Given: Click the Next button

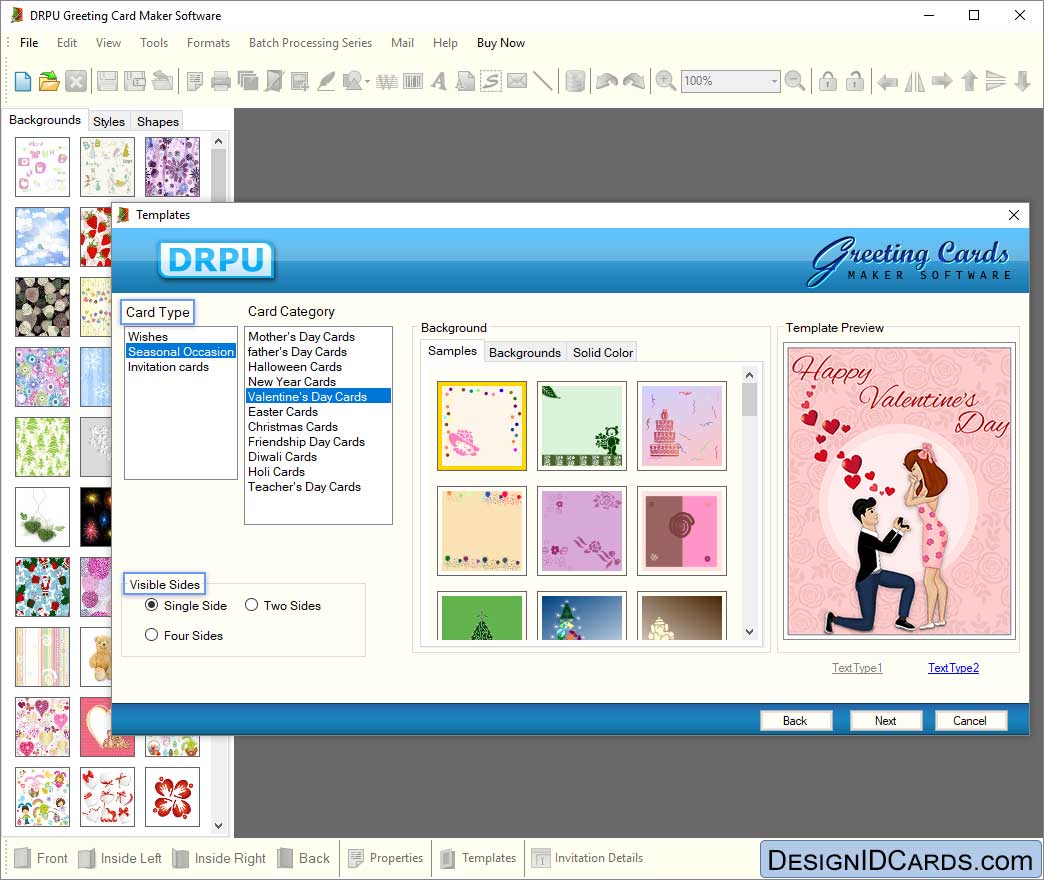Looking at the screenshot, I should tap(886, 721).
